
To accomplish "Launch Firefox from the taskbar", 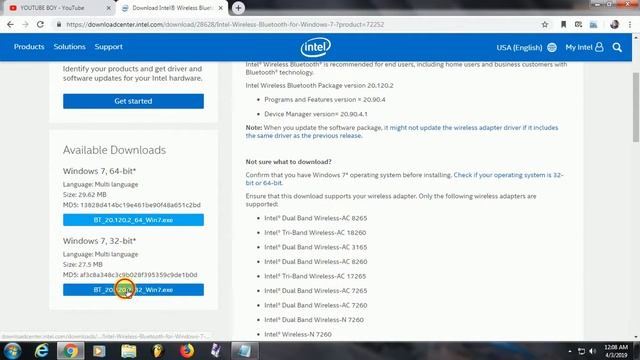I will pyautogui.click(x=187, y=351).
